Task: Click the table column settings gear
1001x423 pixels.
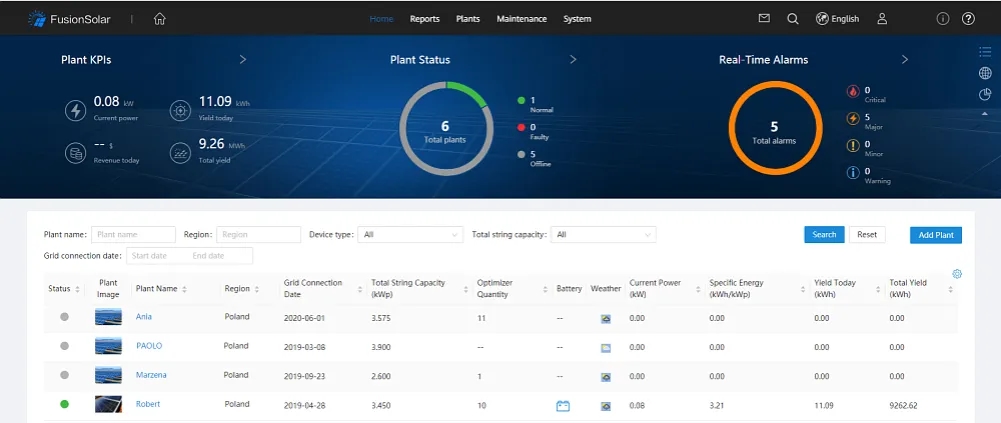Action: click(957, 274)
